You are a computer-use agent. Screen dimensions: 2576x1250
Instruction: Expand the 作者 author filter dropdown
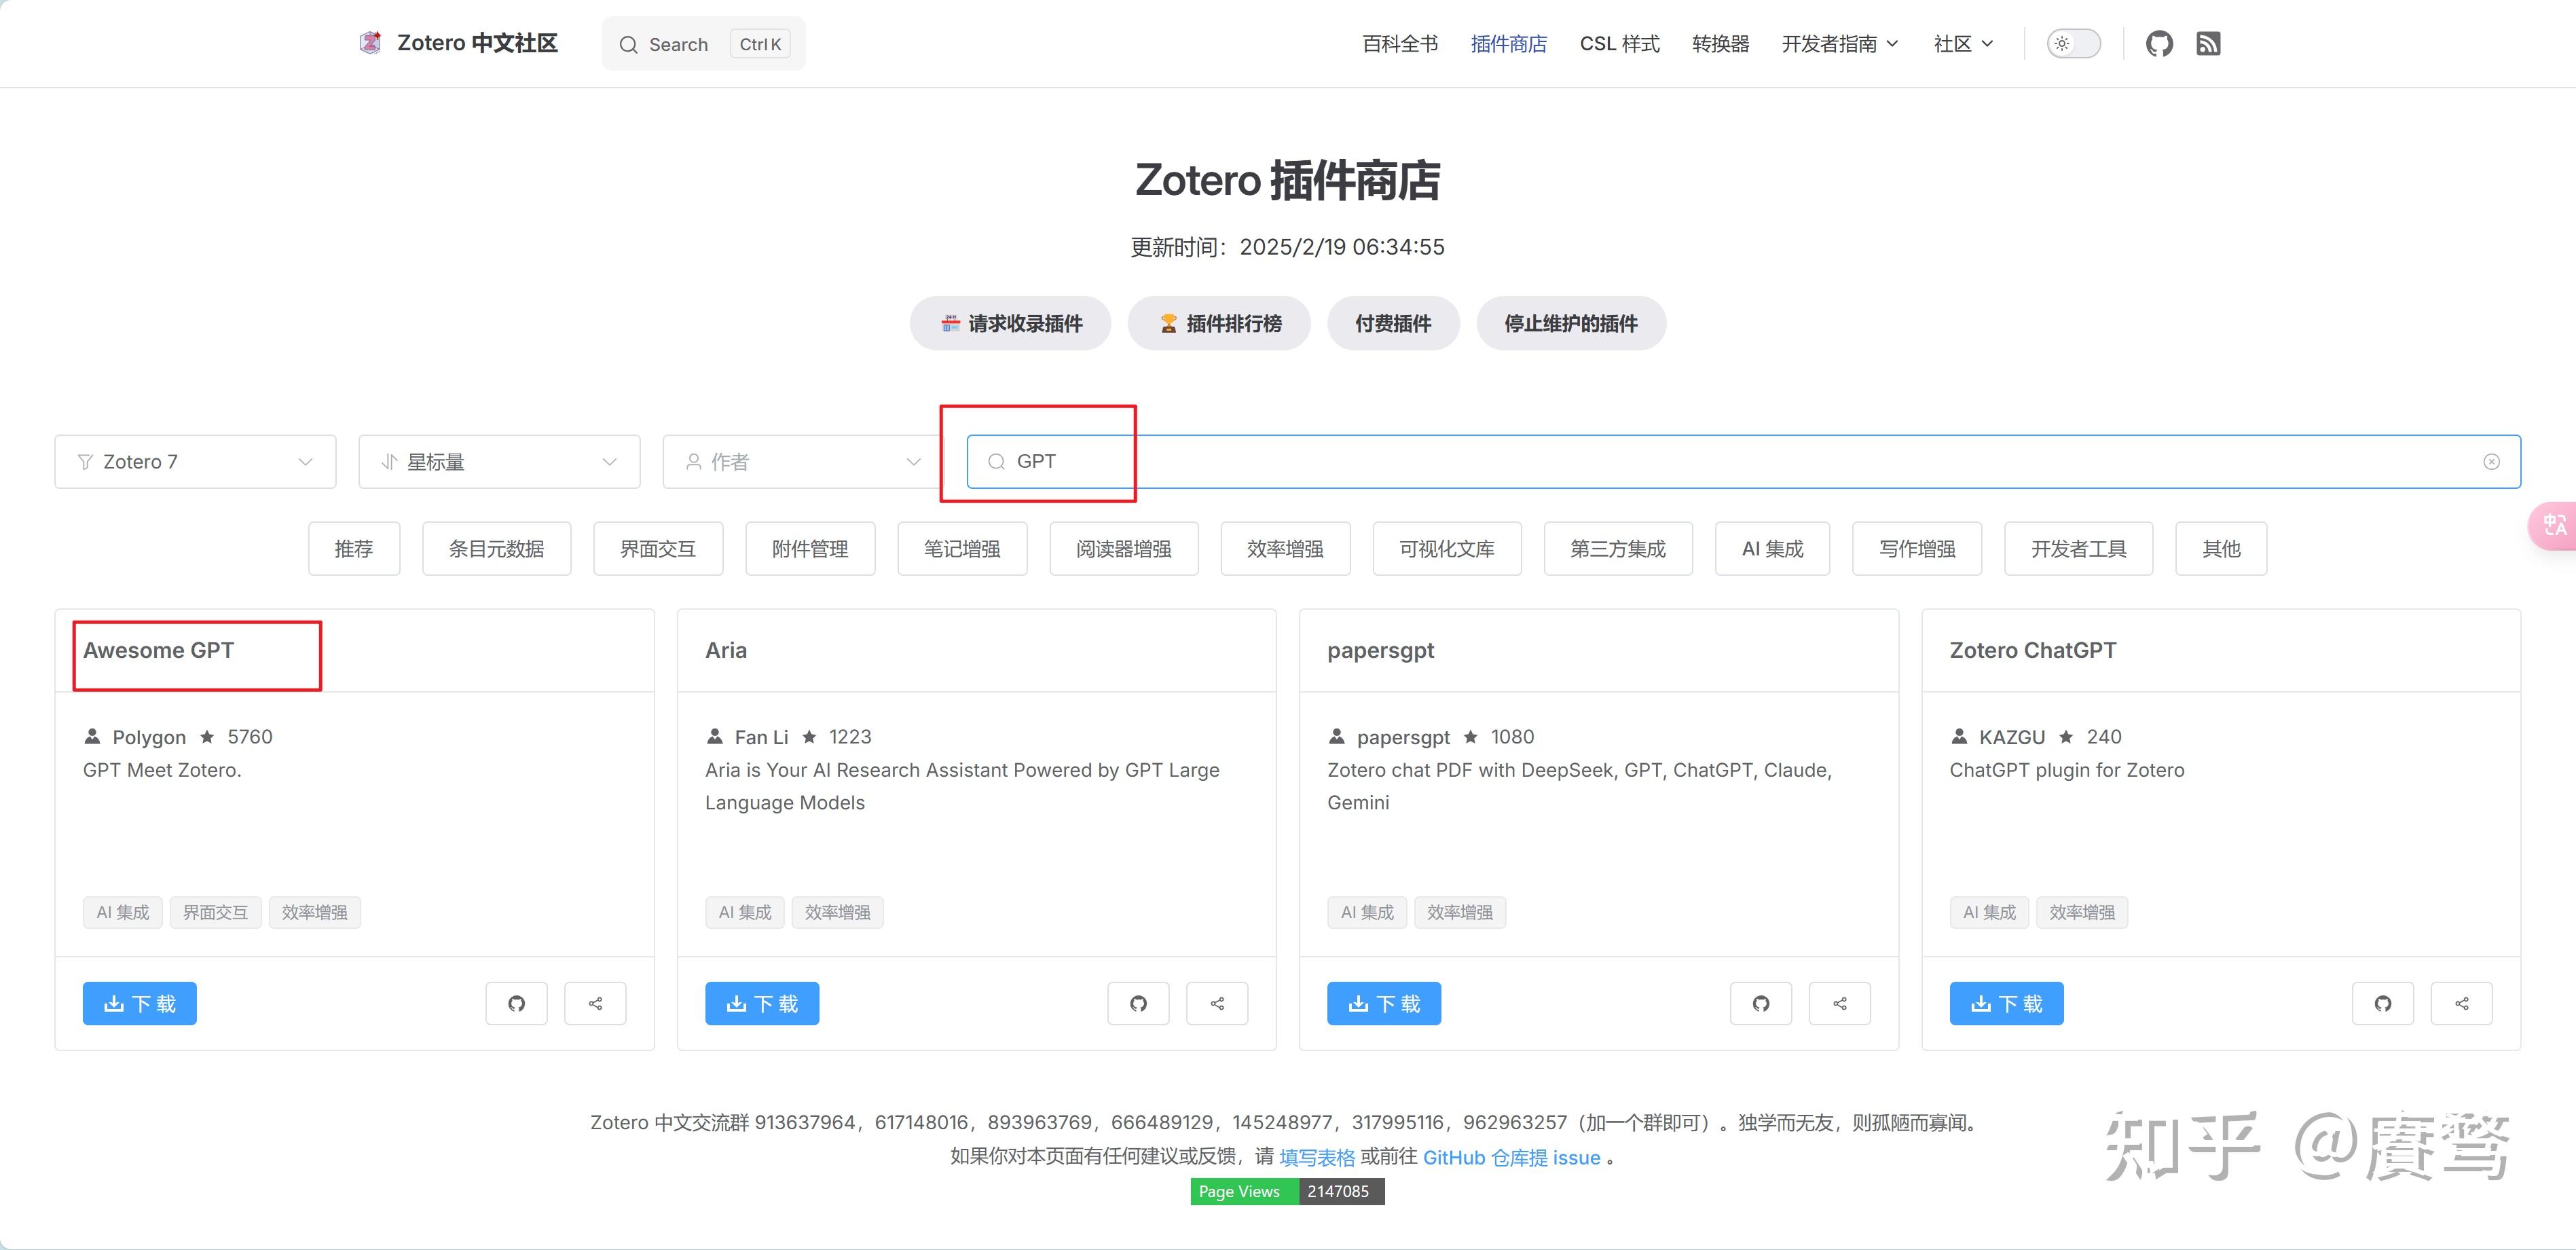[x=802, y=461]
